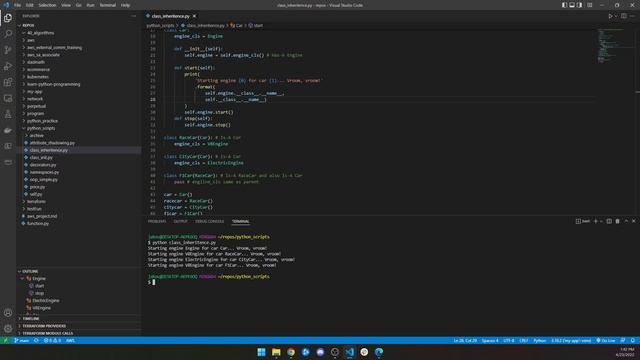Open Windows Start button on taskbar

point(261,352)
